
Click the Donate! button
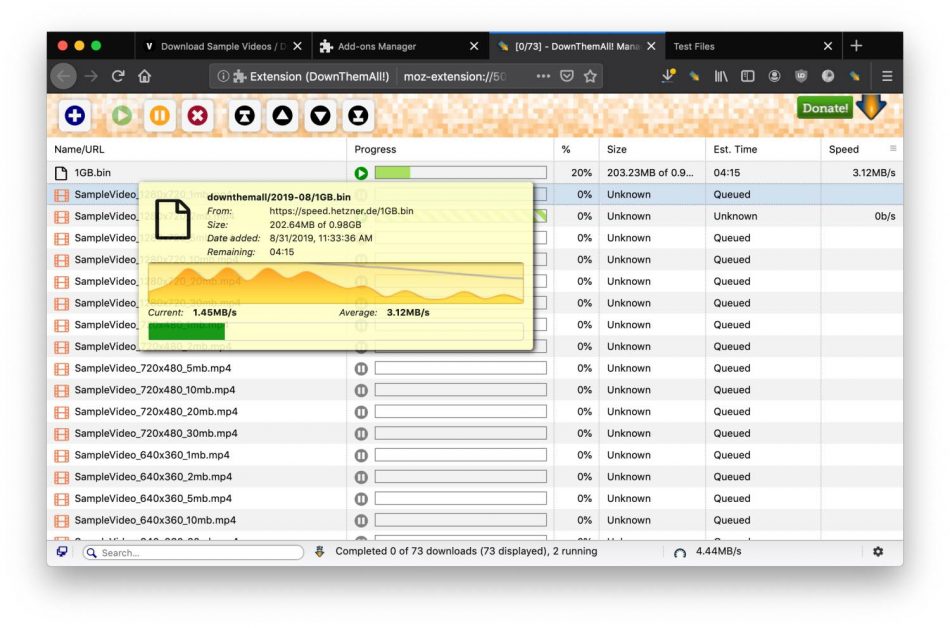pyautogui.click(x=825, y=108)
